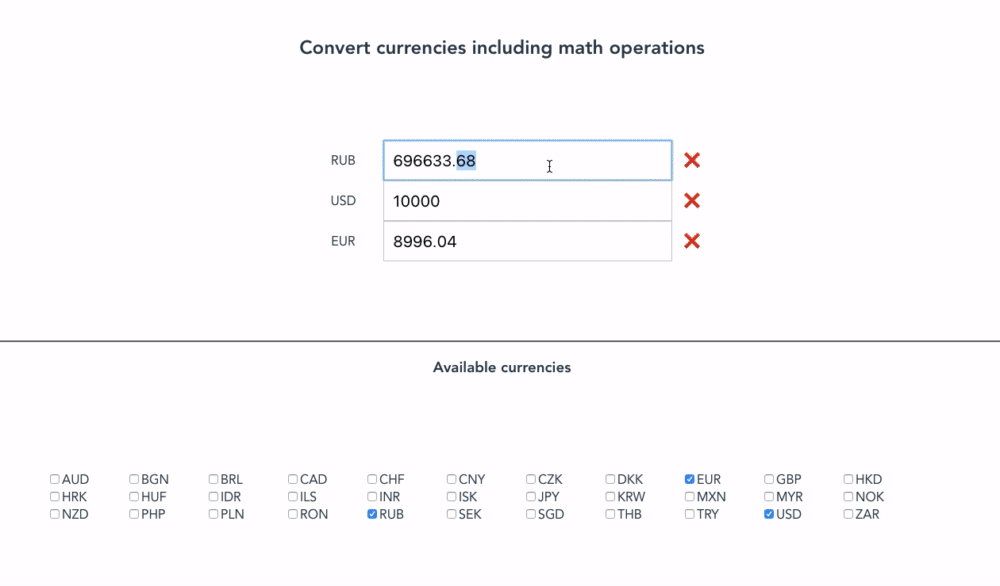
Task: Click inside the RUB amount field
Action: pos(527,160)
